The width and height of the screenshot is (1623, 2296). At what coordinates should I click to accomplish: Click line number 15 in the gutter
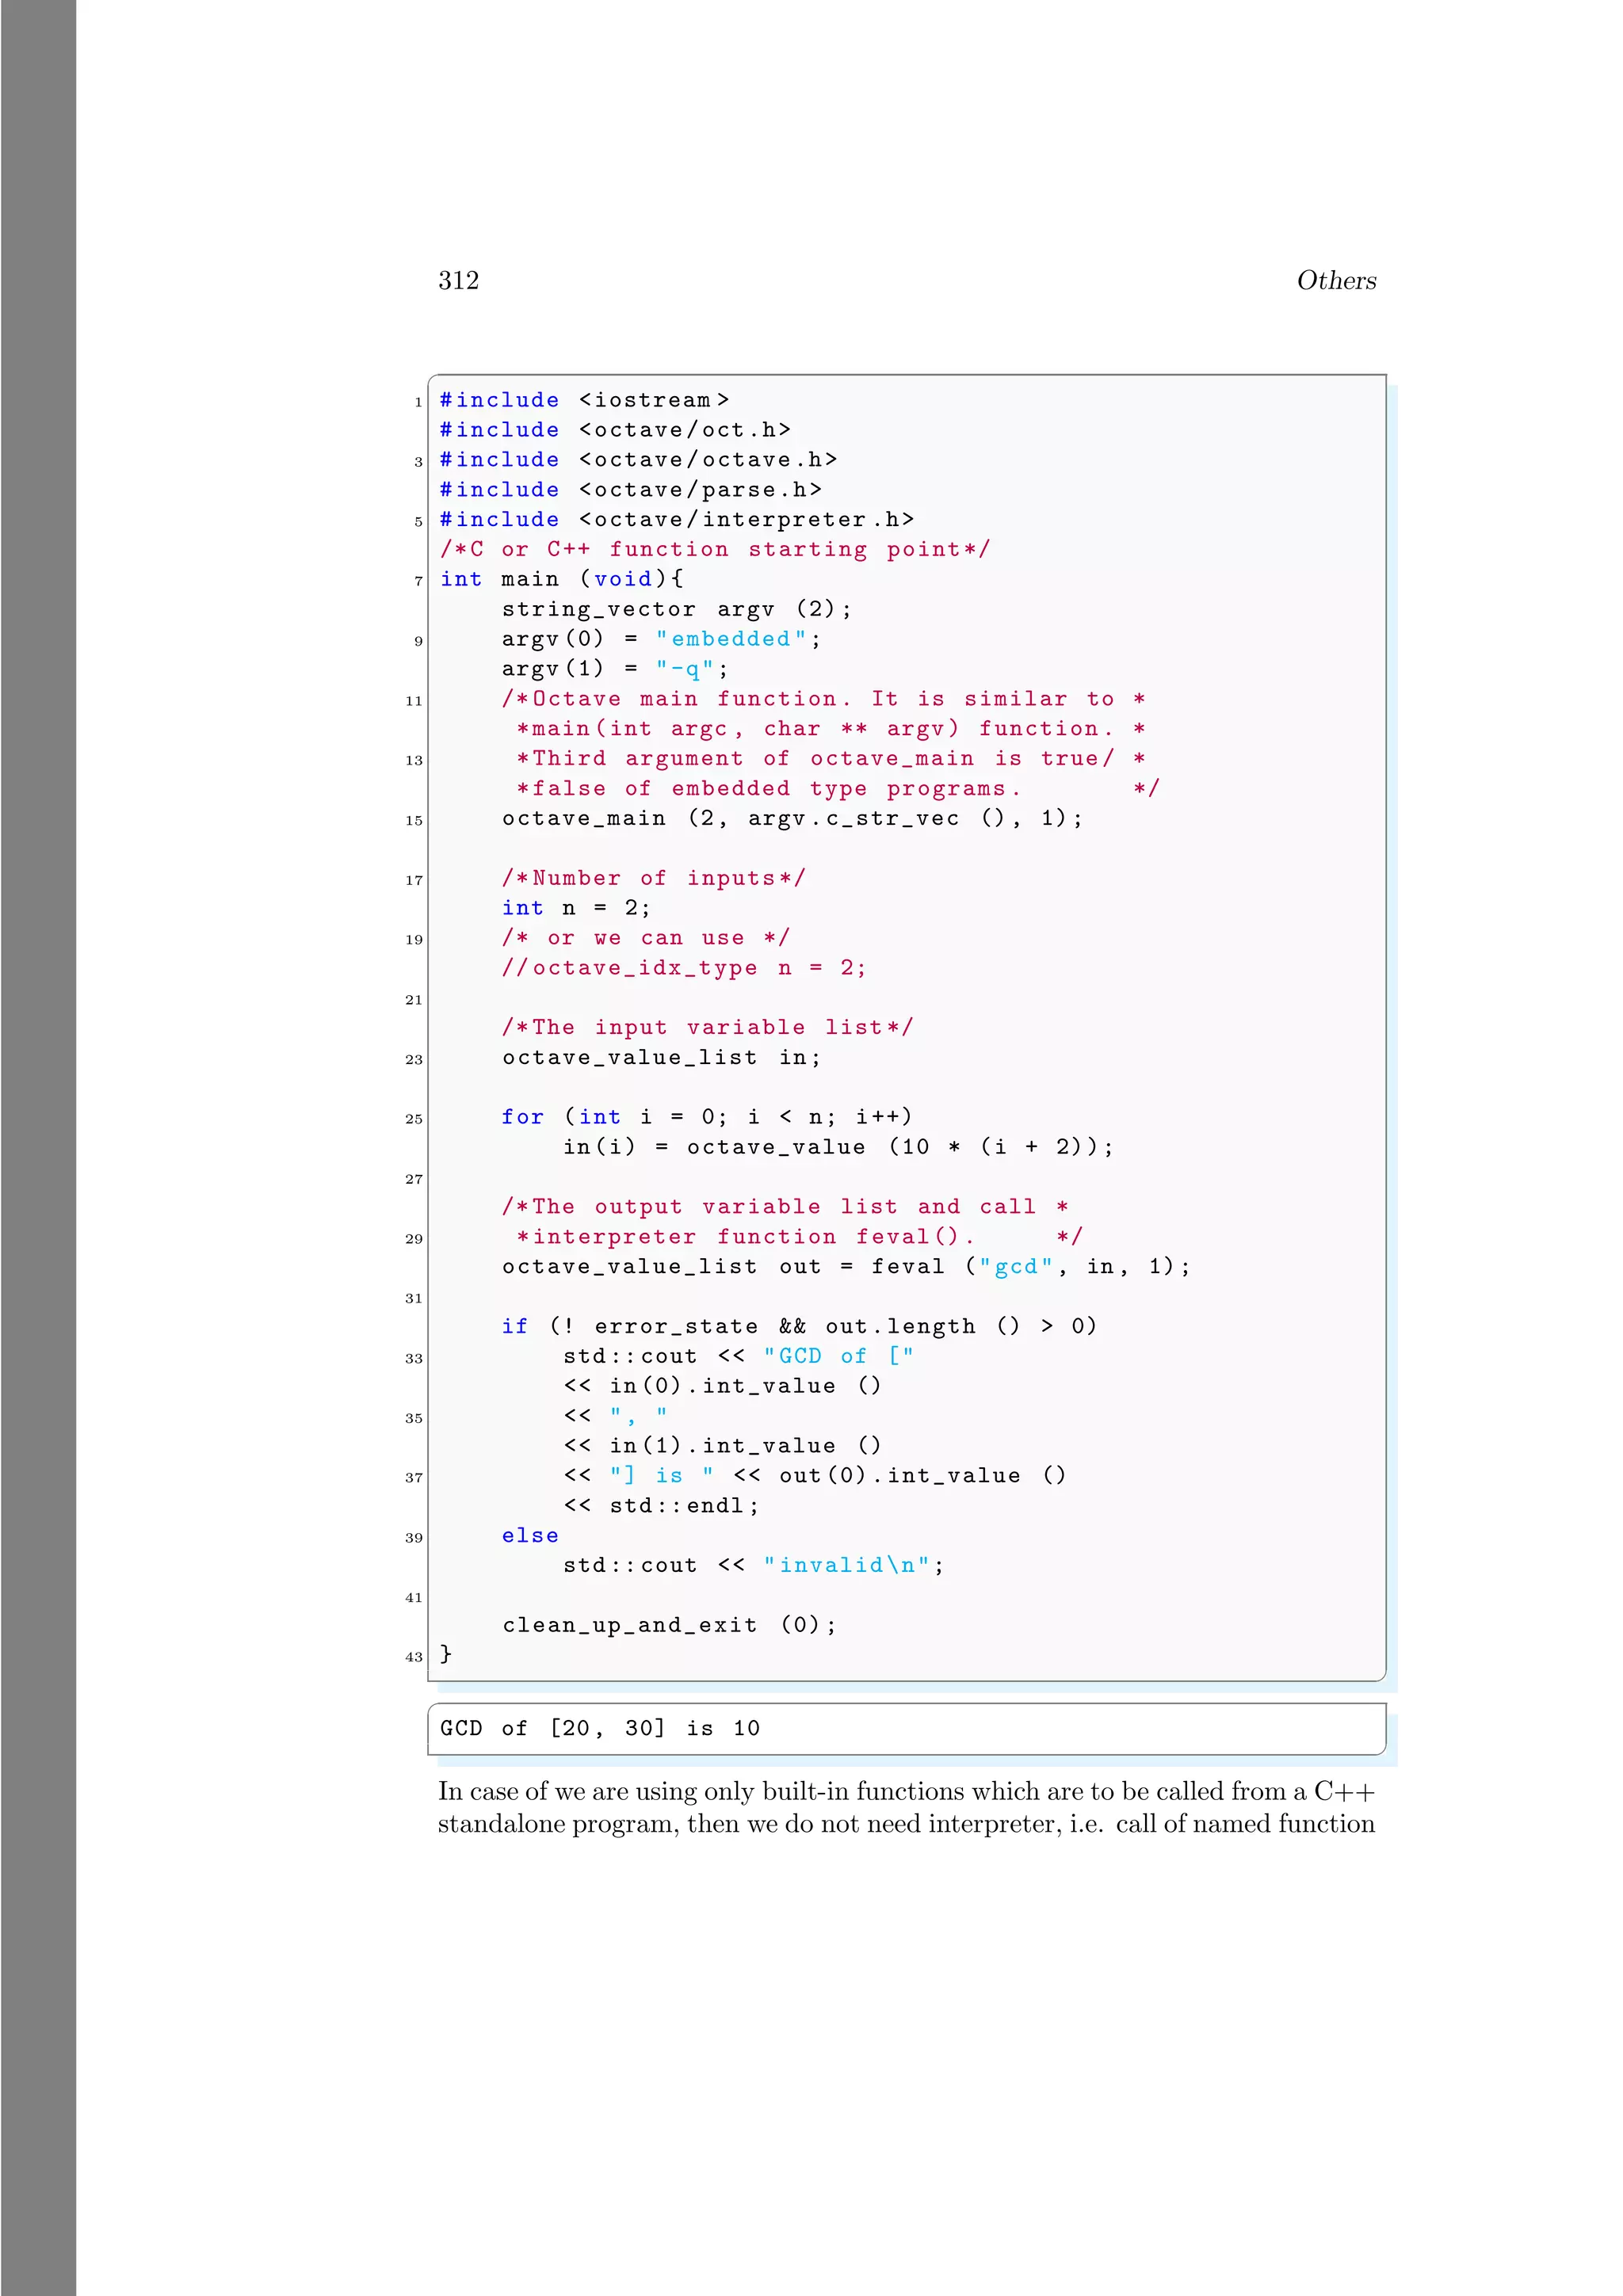414,820
